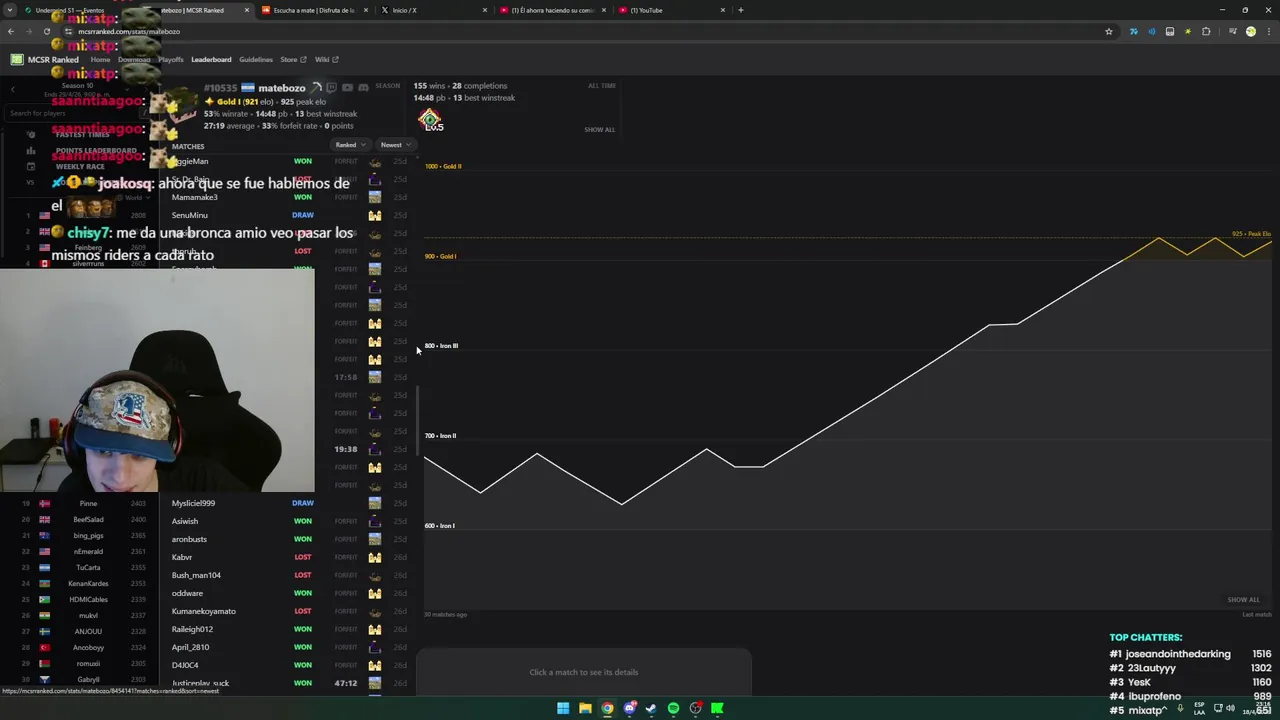
Task: Click the pickaxe icon next to matebozo
Action: coord(316,87)
